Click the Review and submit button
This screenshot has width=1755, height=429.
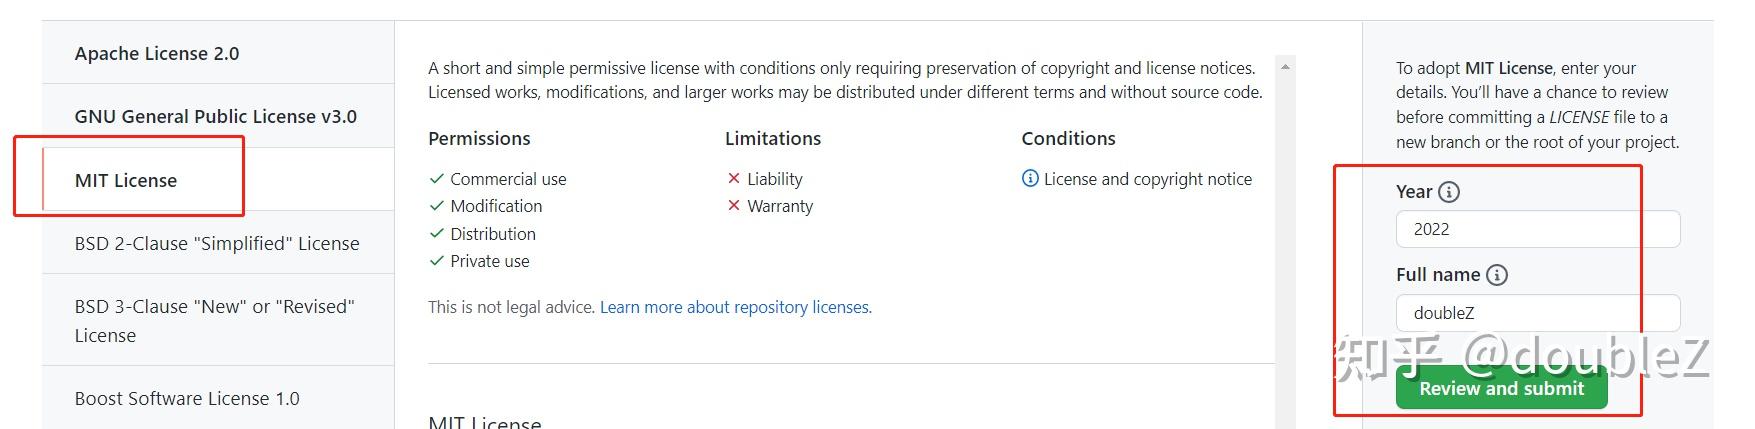coord(1501,388)
